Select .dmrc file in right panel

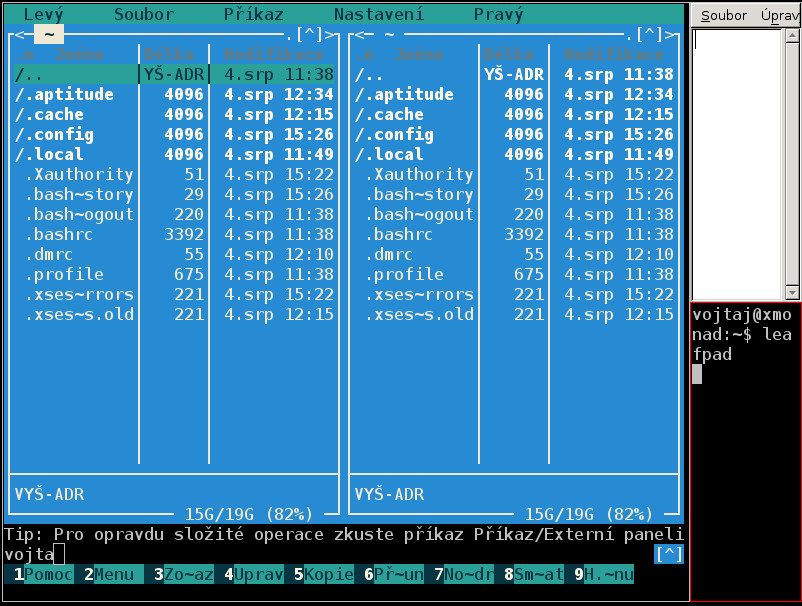coord(515,254)
